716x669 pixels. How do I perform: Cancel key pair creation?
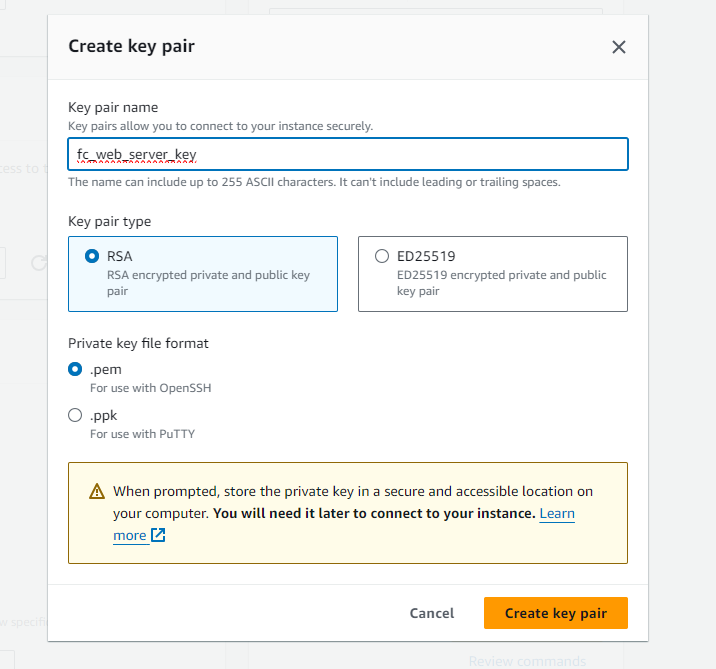point(432,613)
